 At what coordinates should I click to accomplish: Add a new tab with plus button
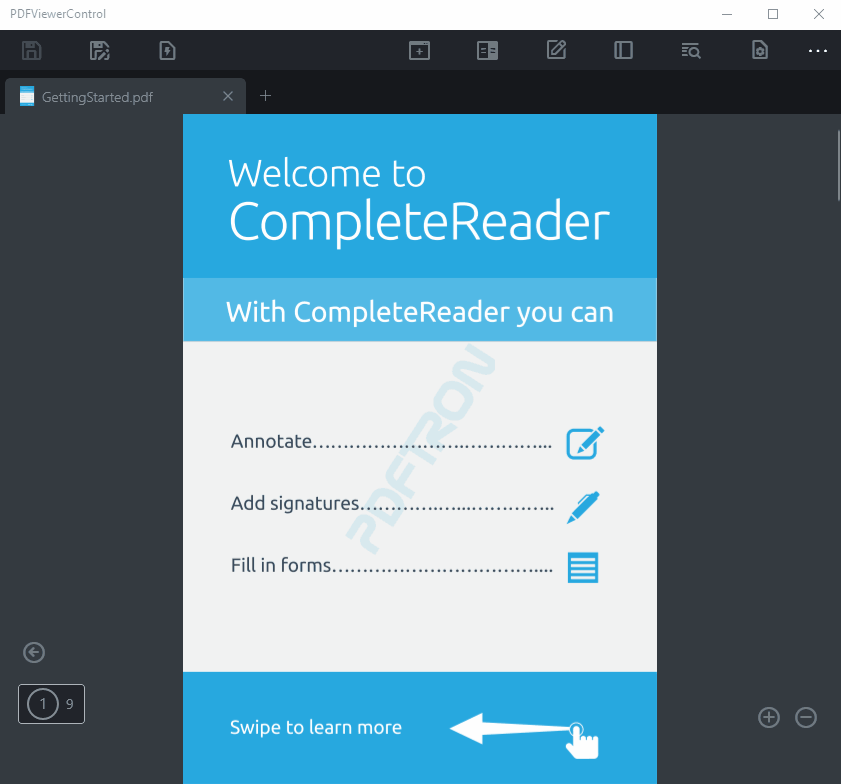point(265,96)
